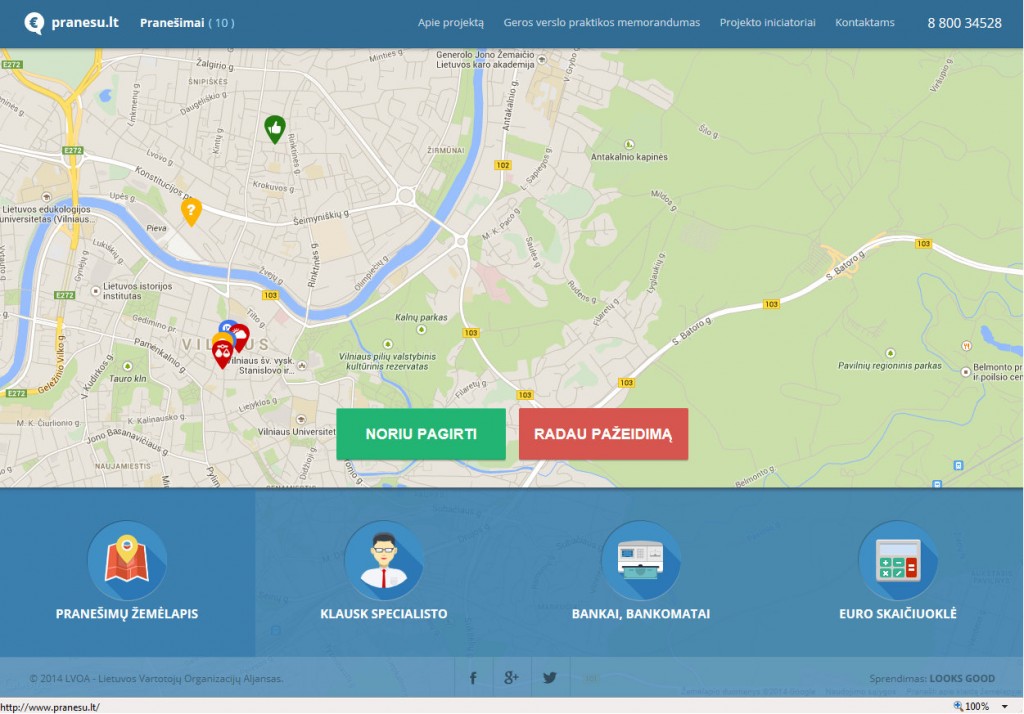Click the BANKAI, BANKOMATAI label
Screen dimensions: 1024x714
point(641,613)
